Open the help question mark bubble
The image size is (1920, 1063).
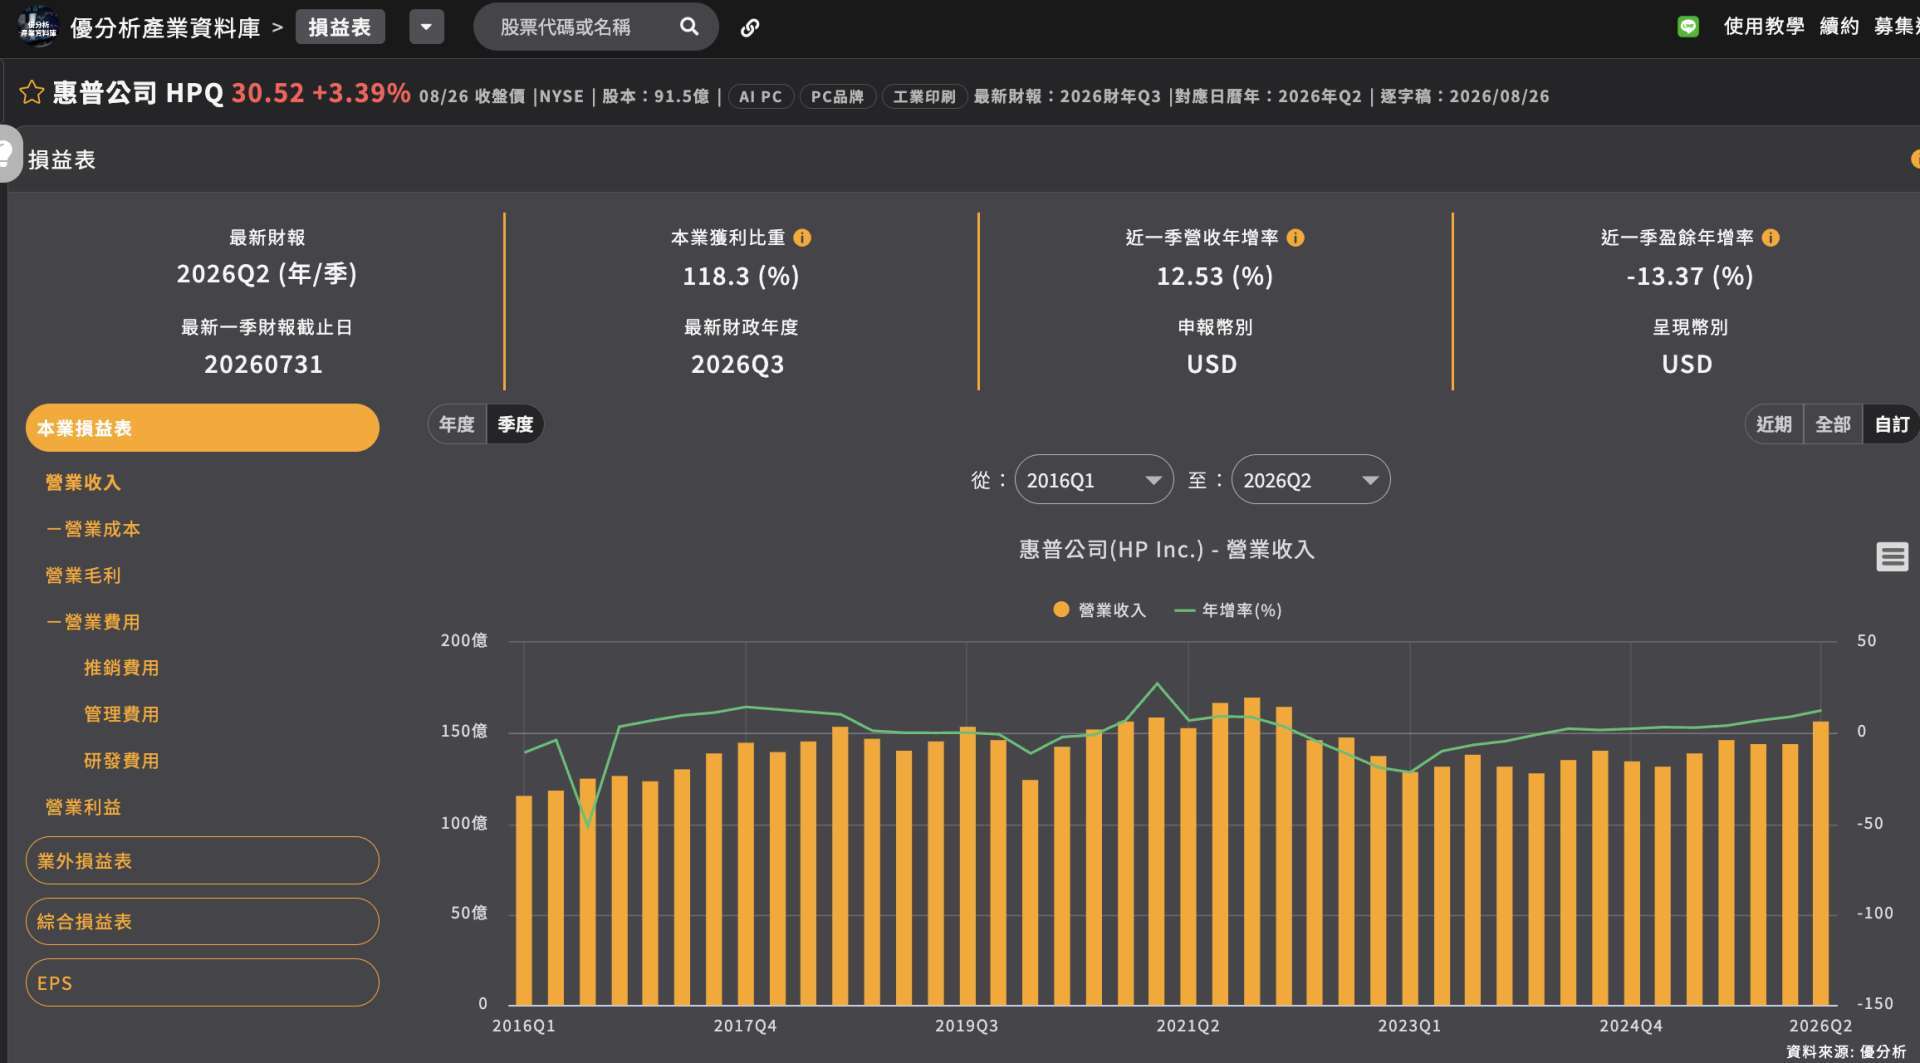(8, 154)
